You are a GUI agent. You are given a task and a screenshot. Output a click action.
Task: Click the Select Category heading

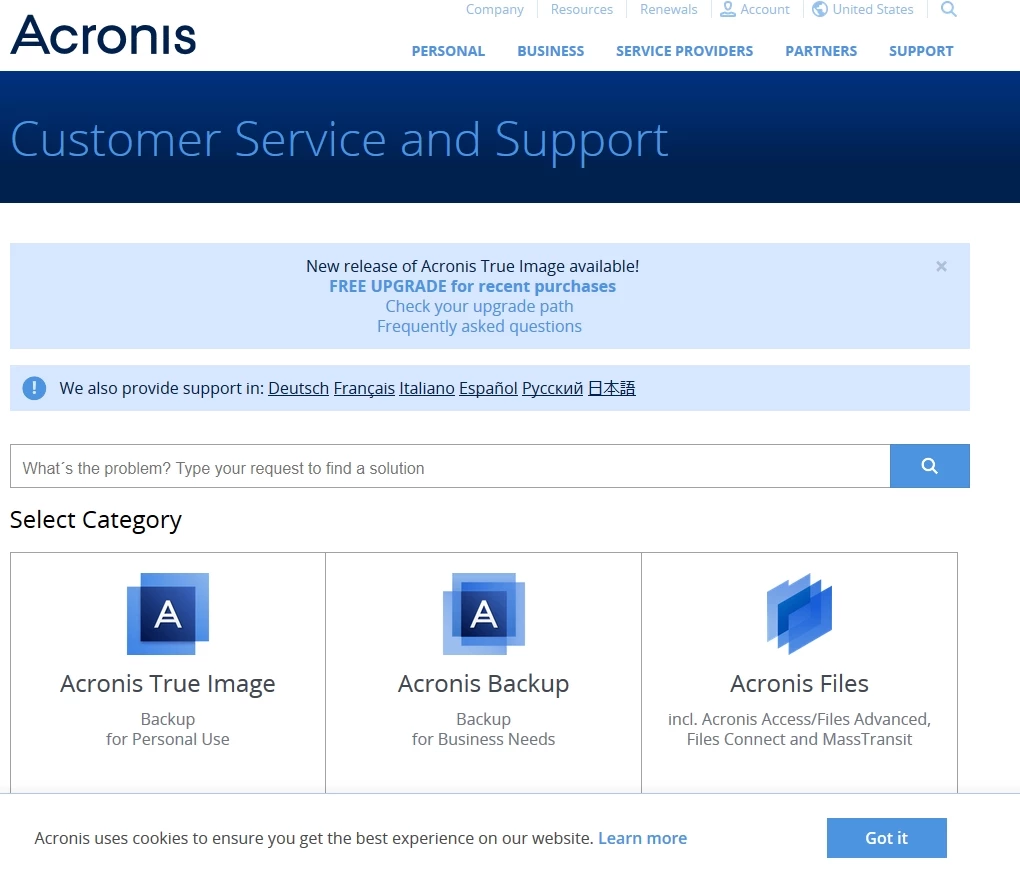(x=96, y=520)
